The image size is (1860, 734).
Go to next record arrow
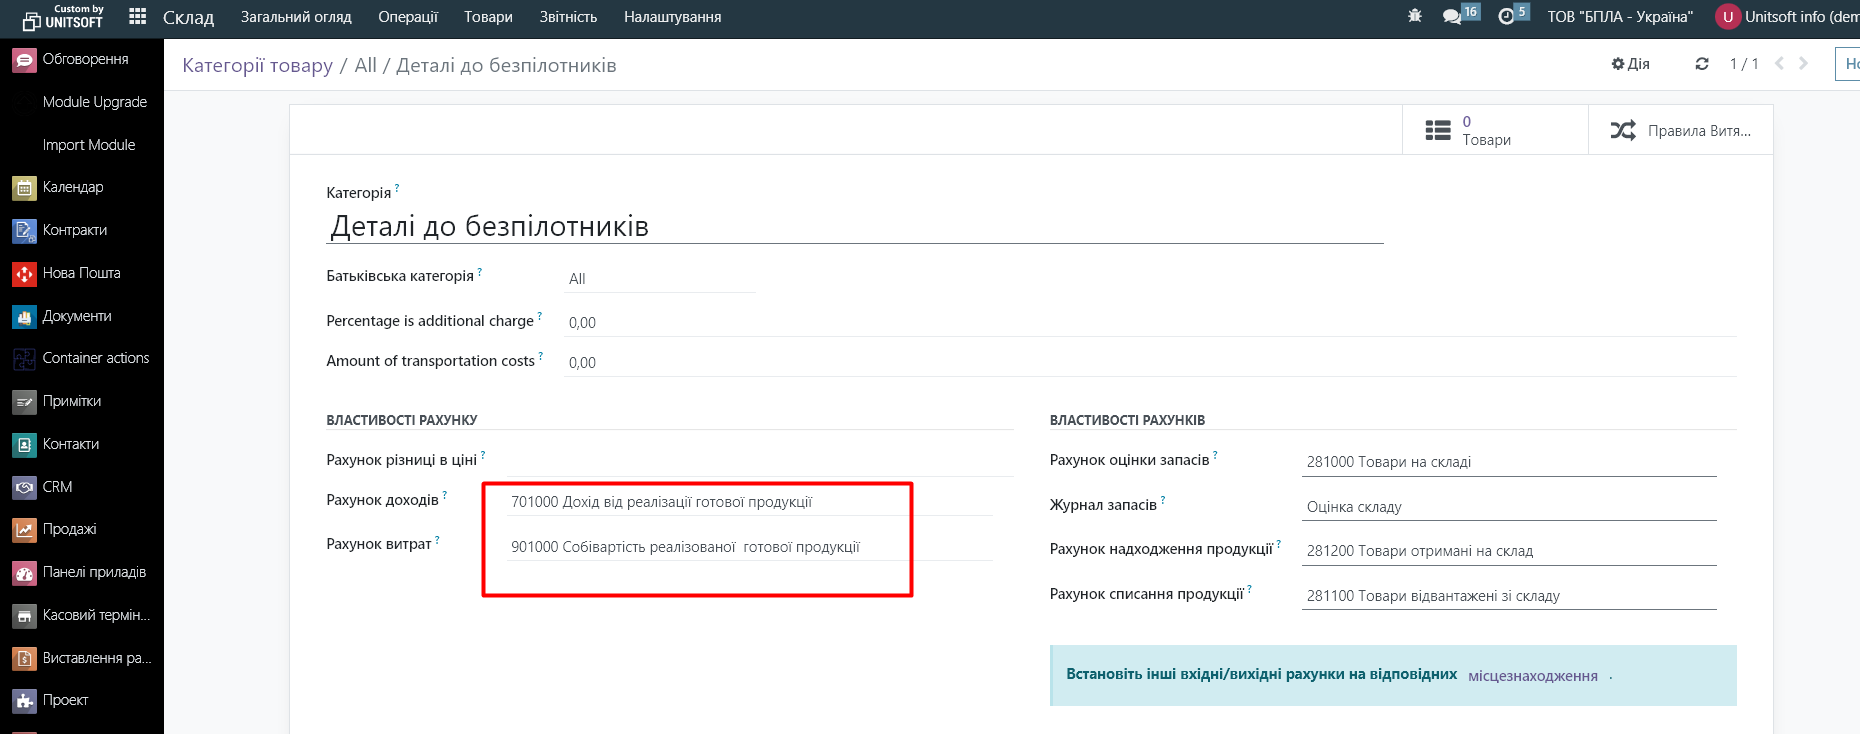click(x=1804, y=64)
